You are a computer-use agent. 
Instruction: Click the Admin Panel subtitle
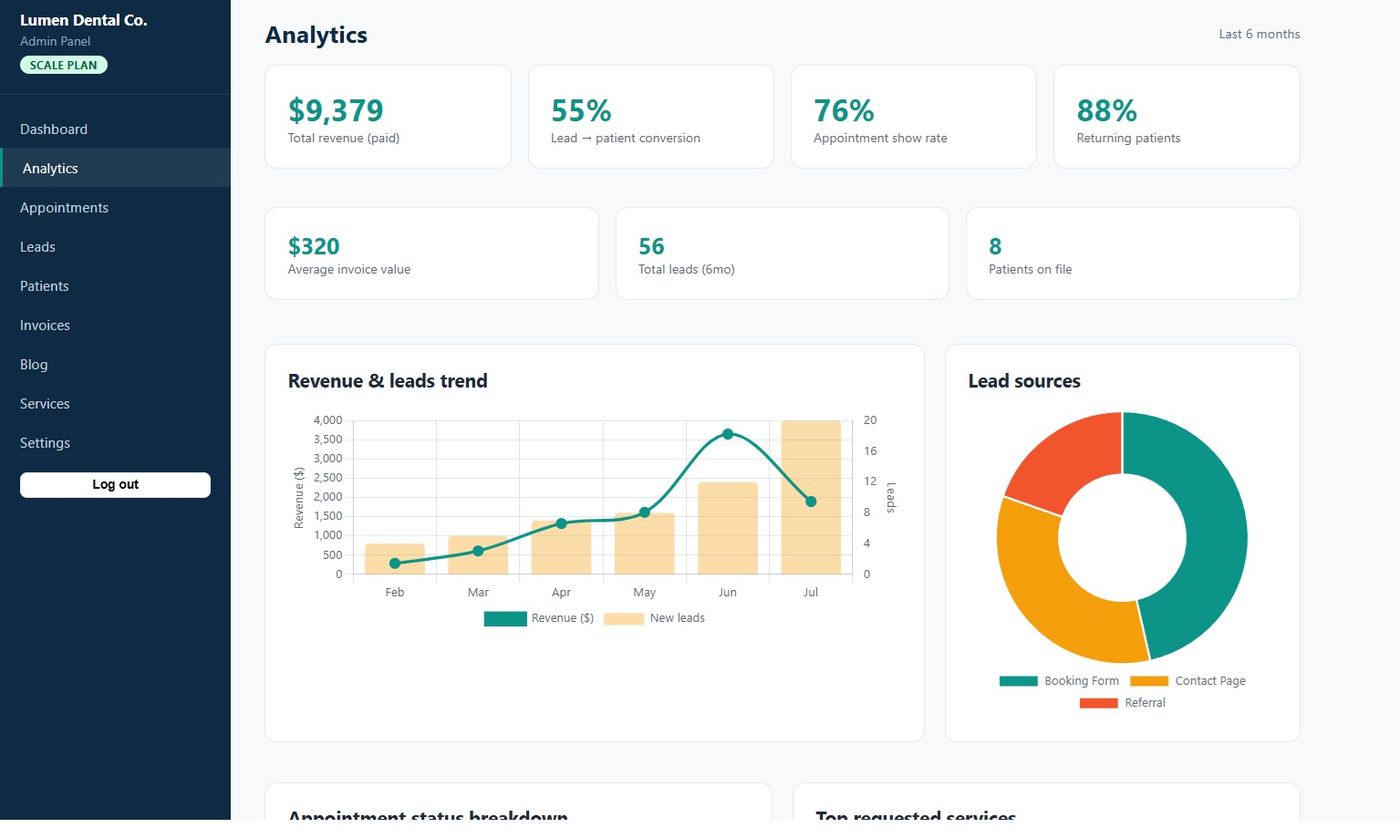coord(55,41)
